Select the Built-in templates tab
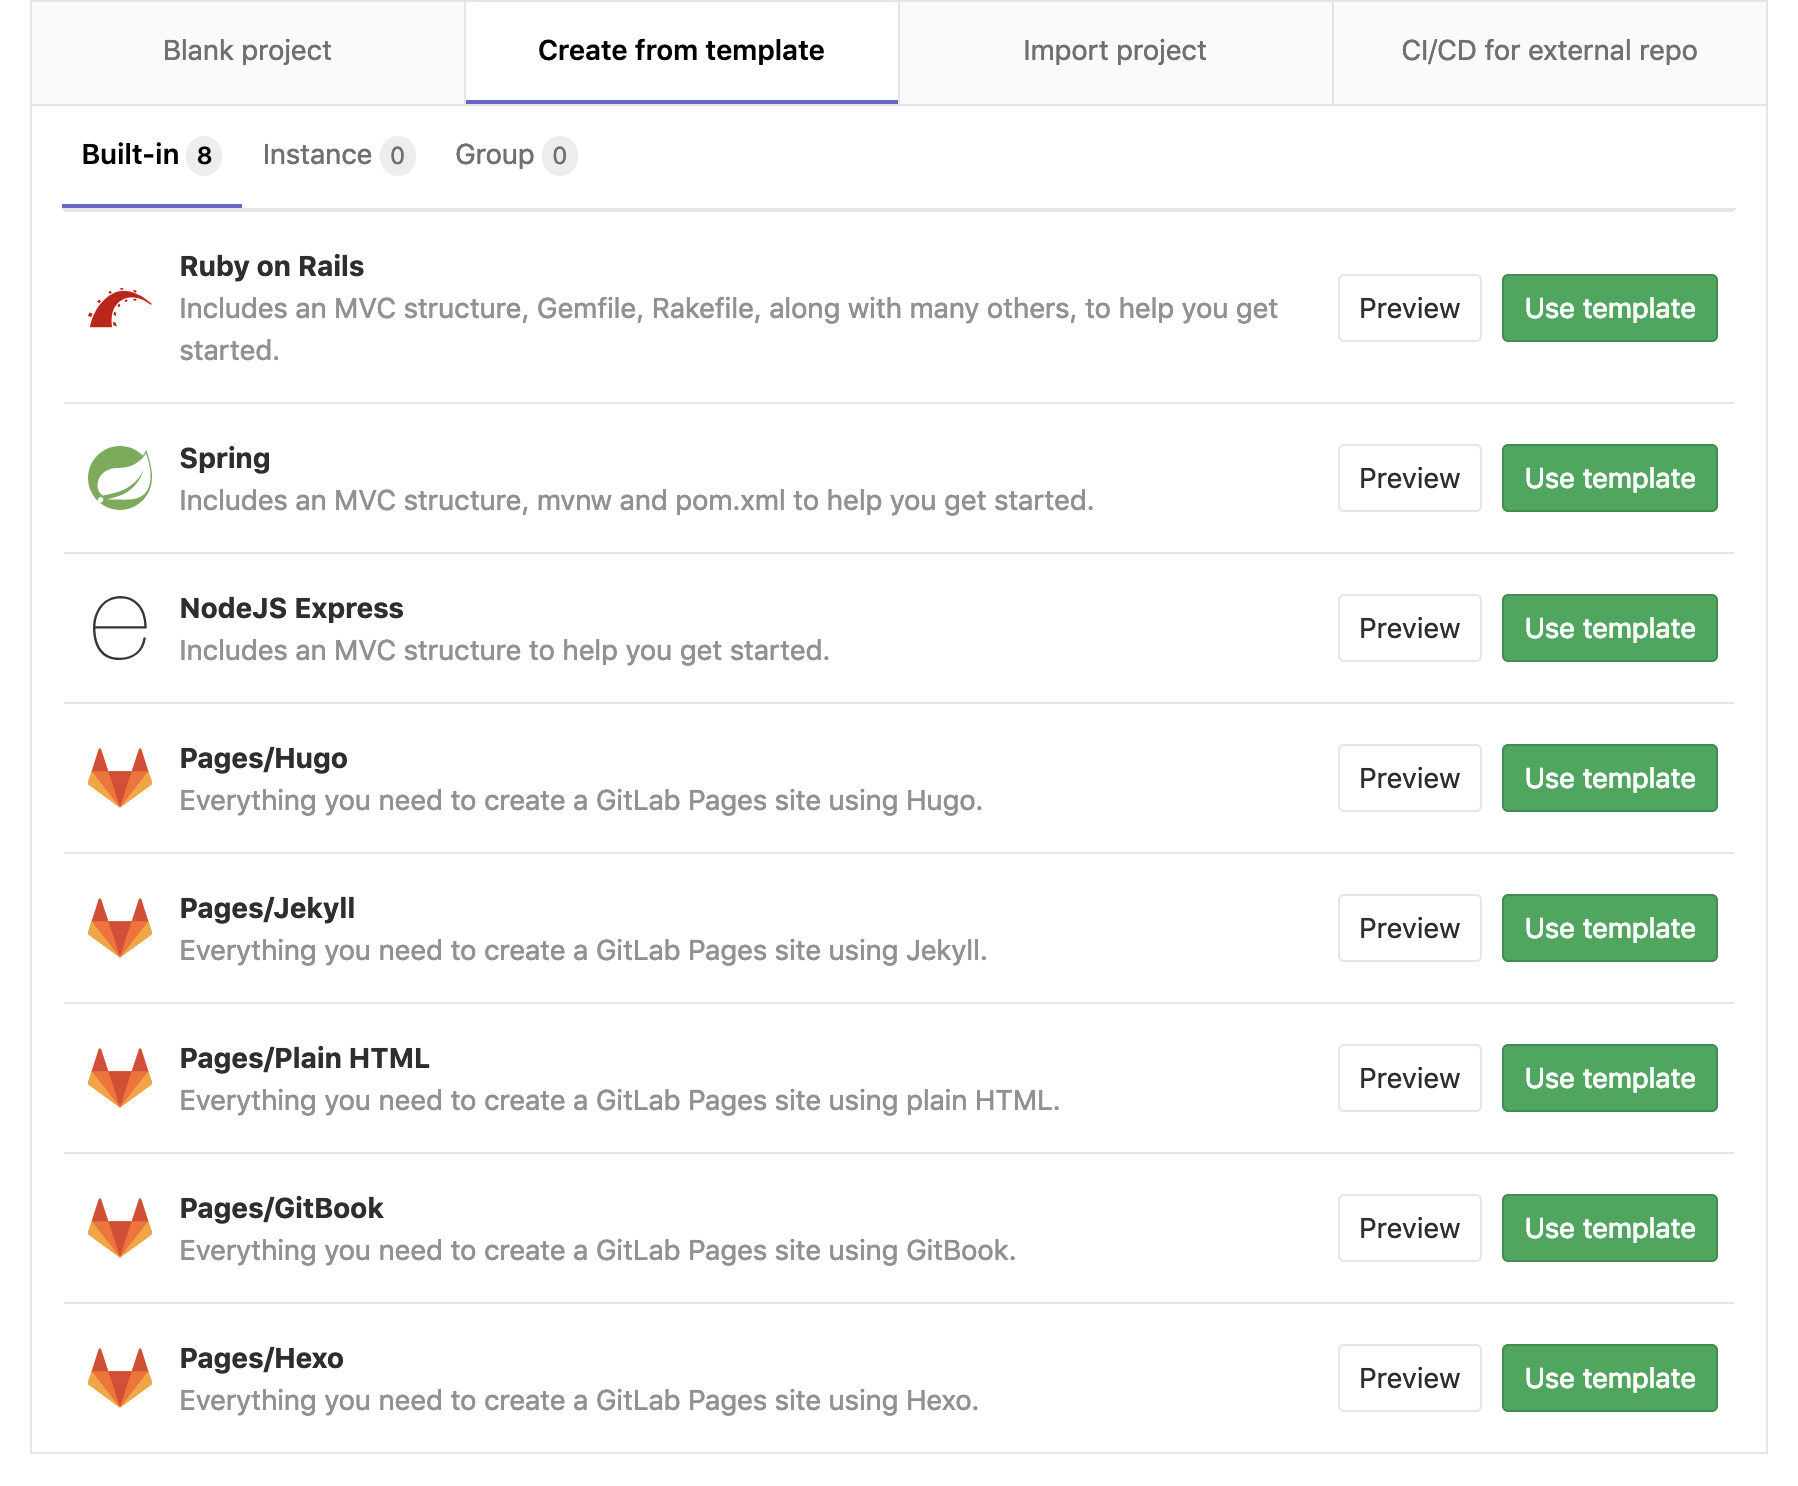Screen dimensions: 1798x1486 click(x=148, y=155)
